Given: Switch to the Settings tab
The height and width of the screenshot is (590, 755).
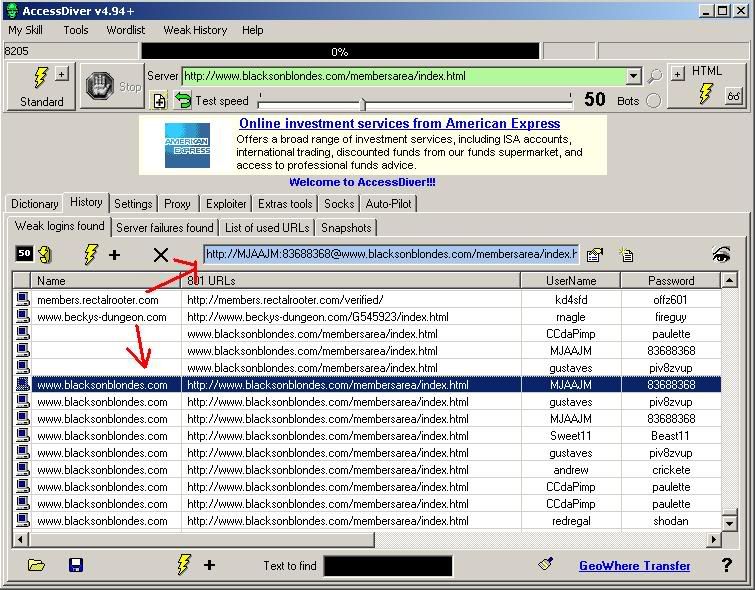Looking at the screenshot, I should [x=133, y=204].
